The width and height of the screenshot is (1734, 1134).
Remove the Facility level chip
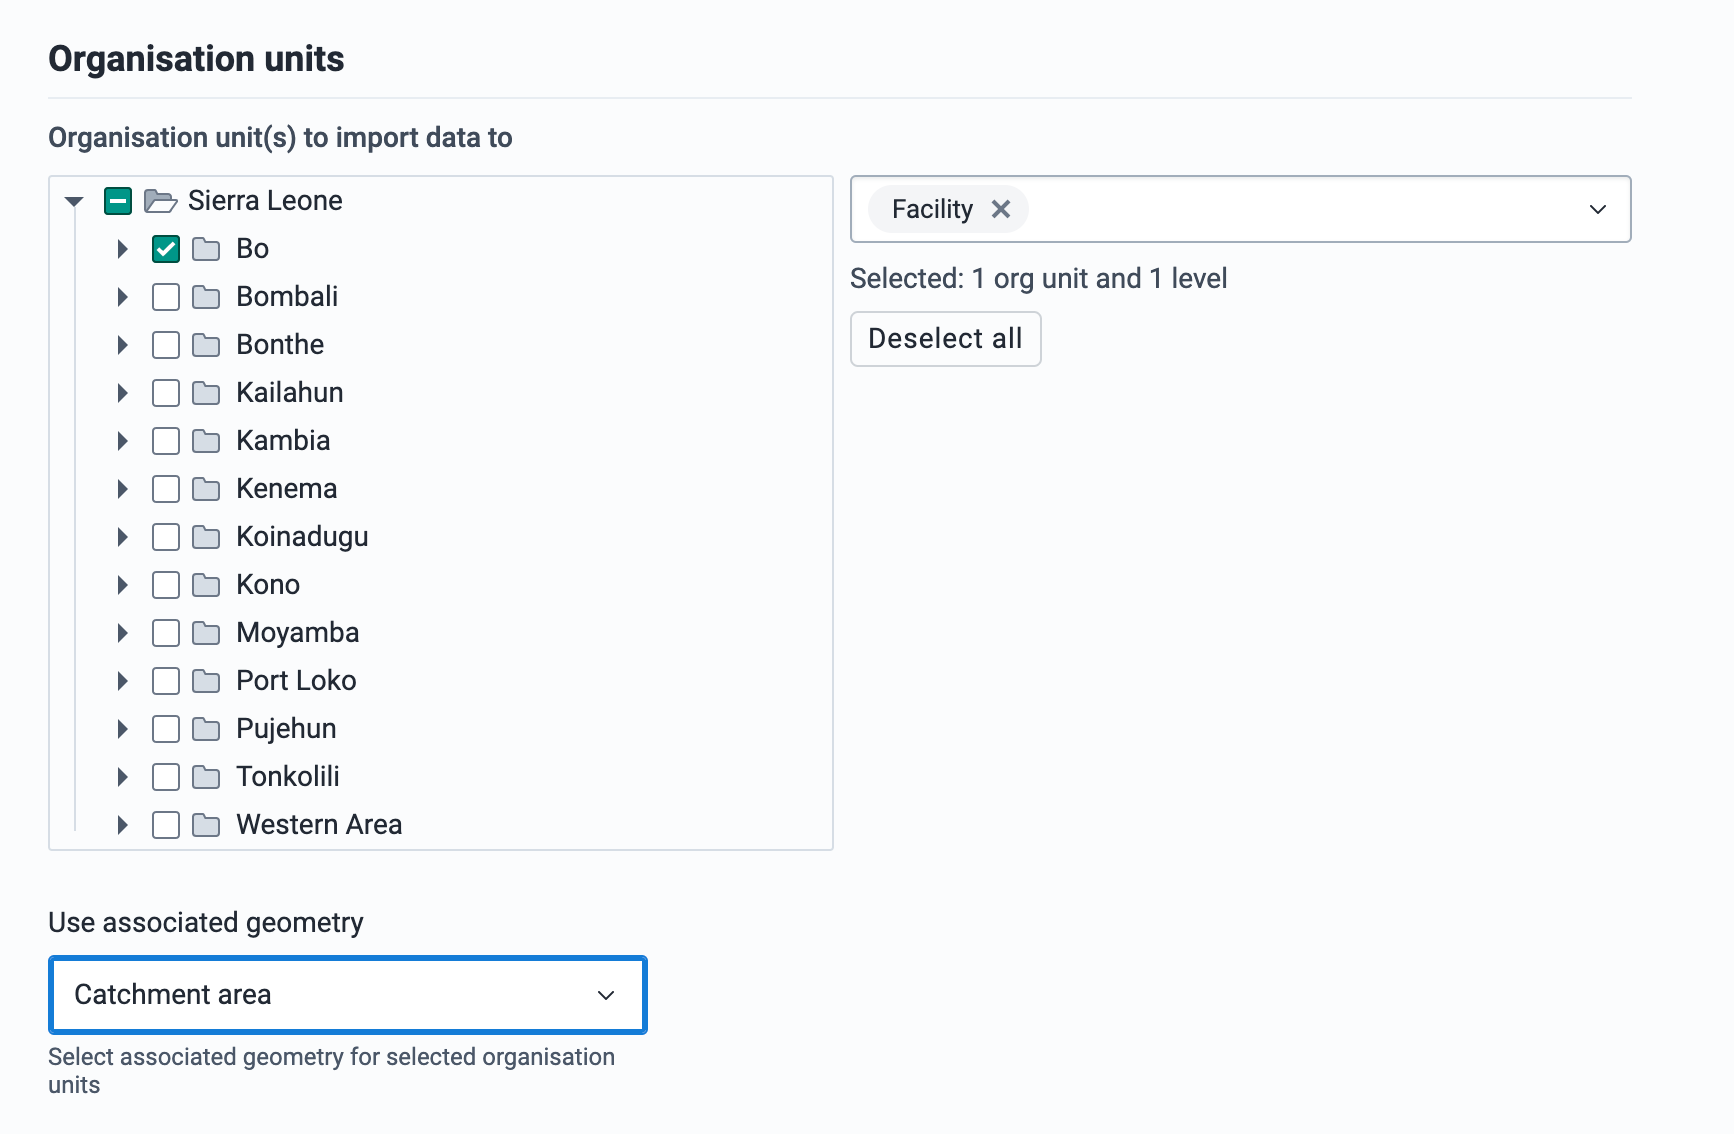pos(1001,209)
